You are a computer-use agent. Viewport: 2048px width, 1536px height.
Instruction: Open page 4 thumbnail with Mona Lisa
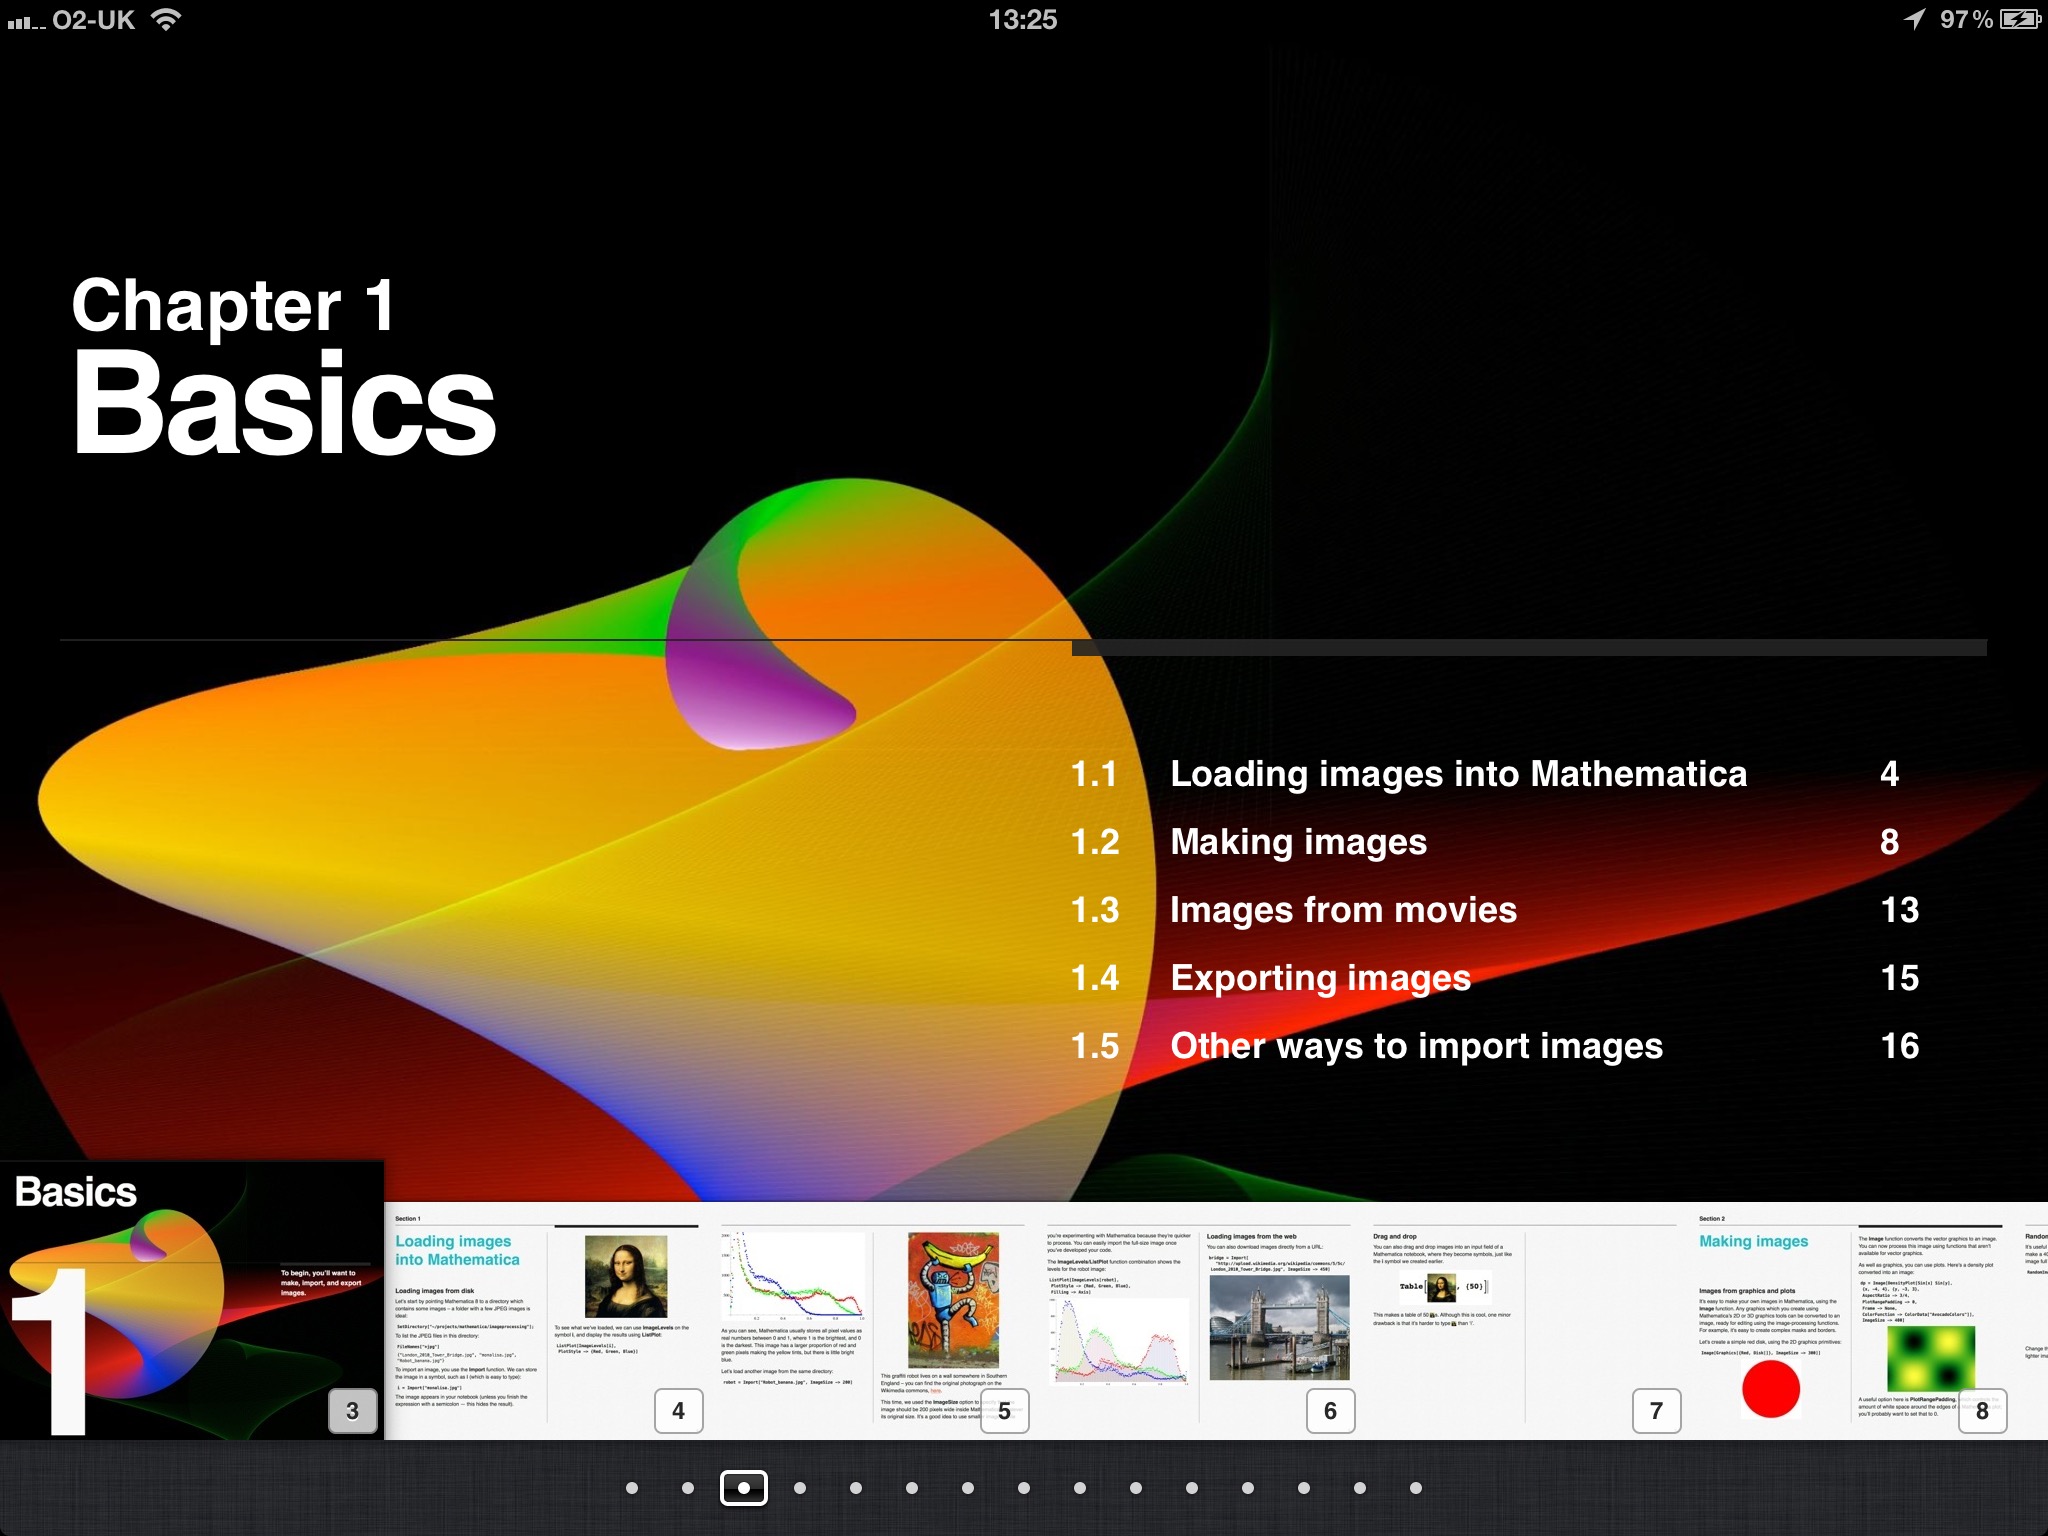coord(548,1321)
